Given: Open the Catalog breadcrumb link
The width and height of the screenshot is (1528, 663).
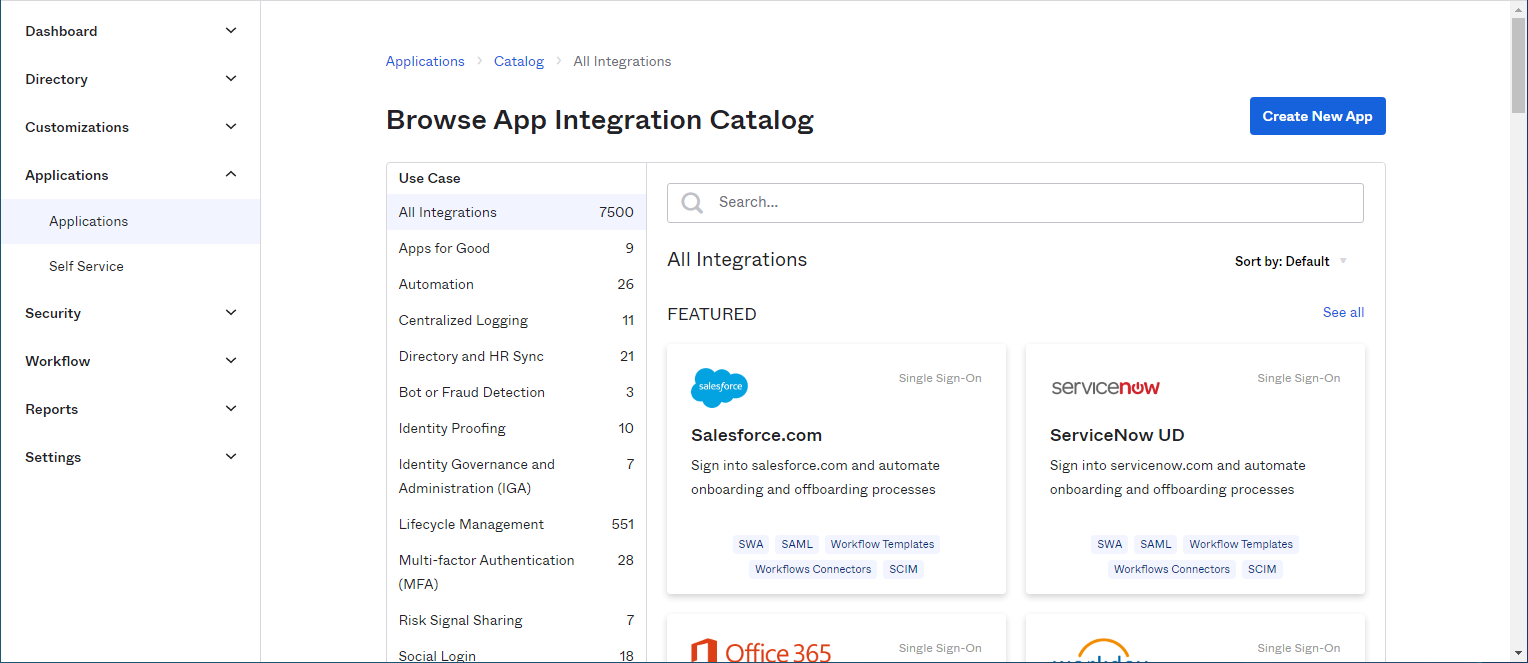Looking at the screenshot, I should [519, 61].
